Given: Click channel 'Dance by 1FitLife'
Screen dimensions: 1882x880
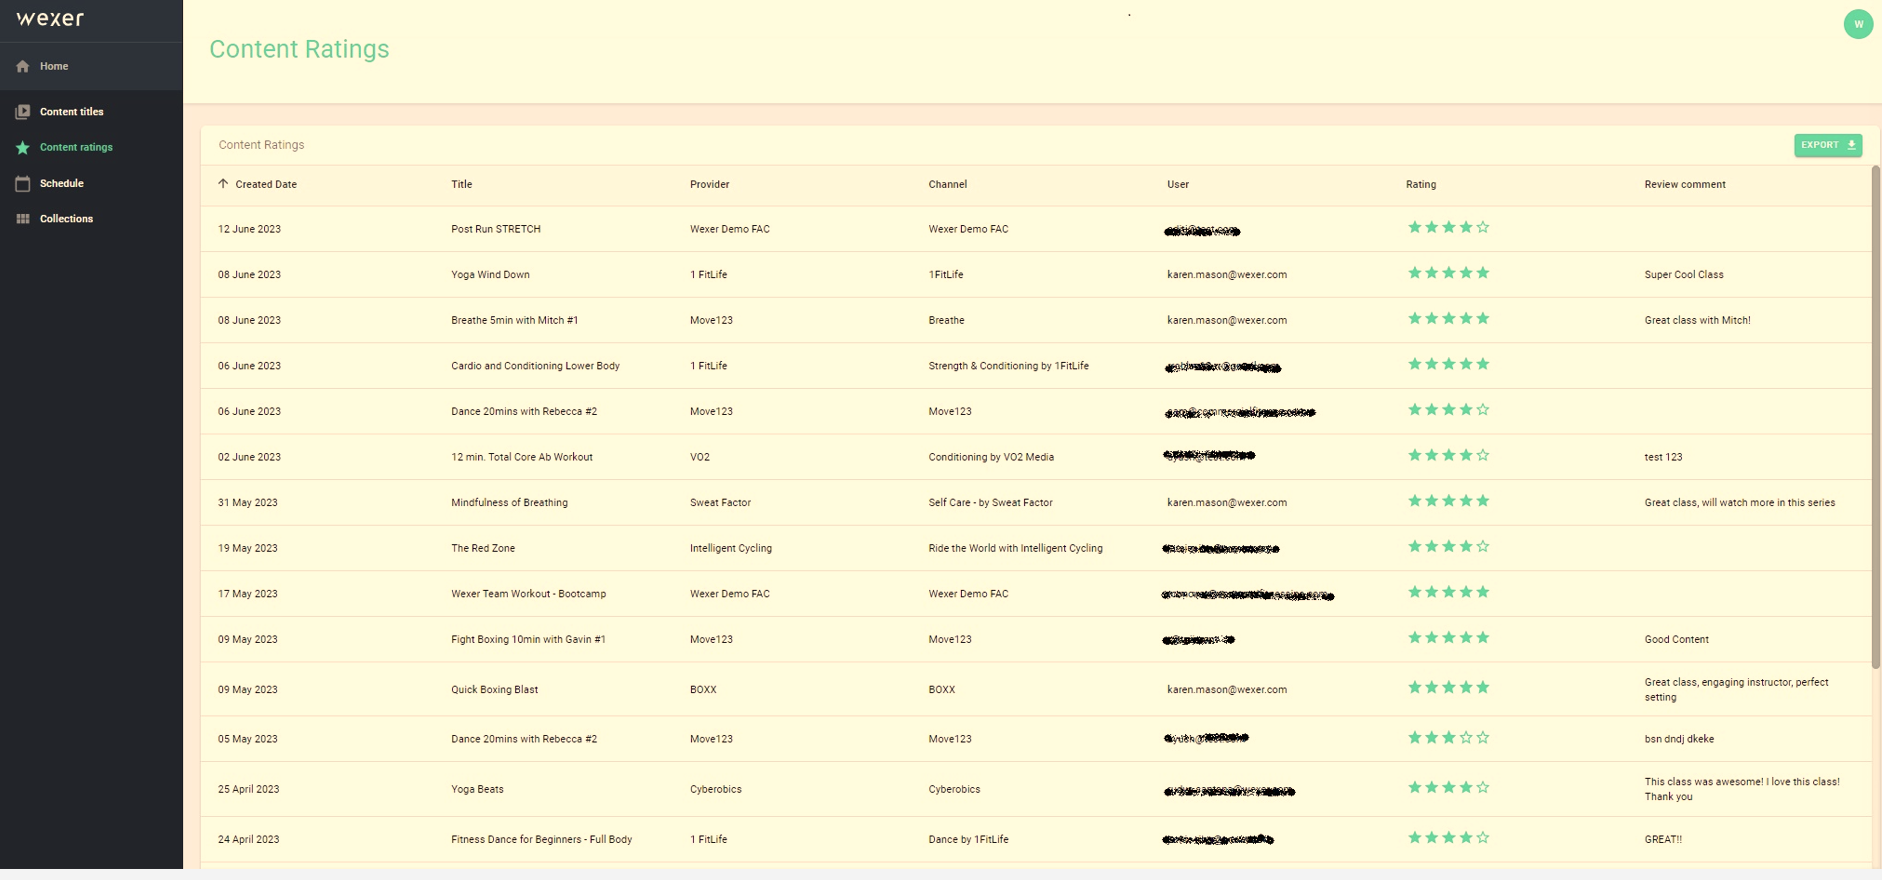Looking at the screenshot, I should coord(968,840).
